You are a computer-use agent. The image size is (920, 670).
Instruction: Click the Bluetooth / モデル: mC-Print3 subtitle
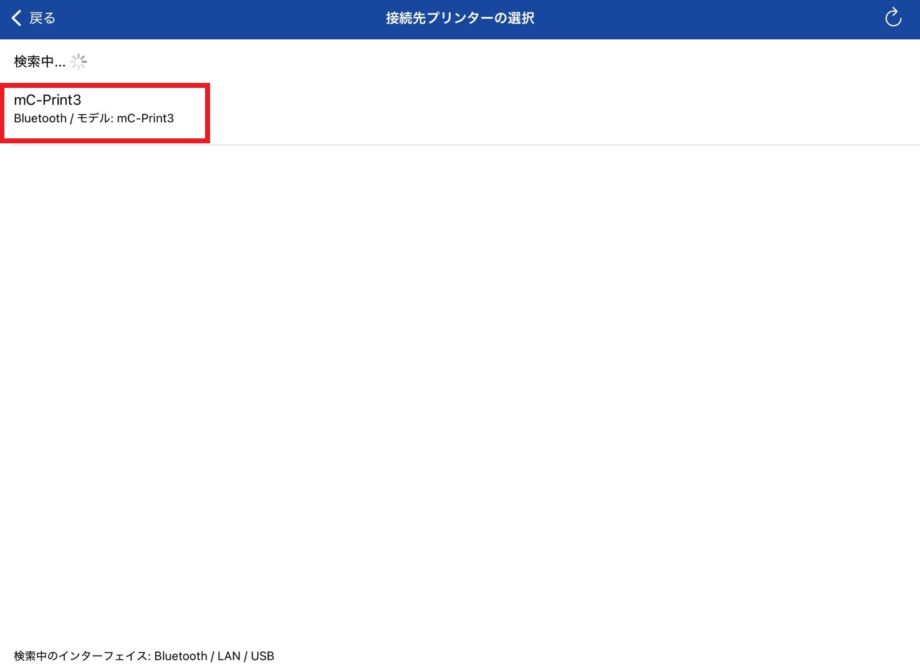[x=93, y=119]
